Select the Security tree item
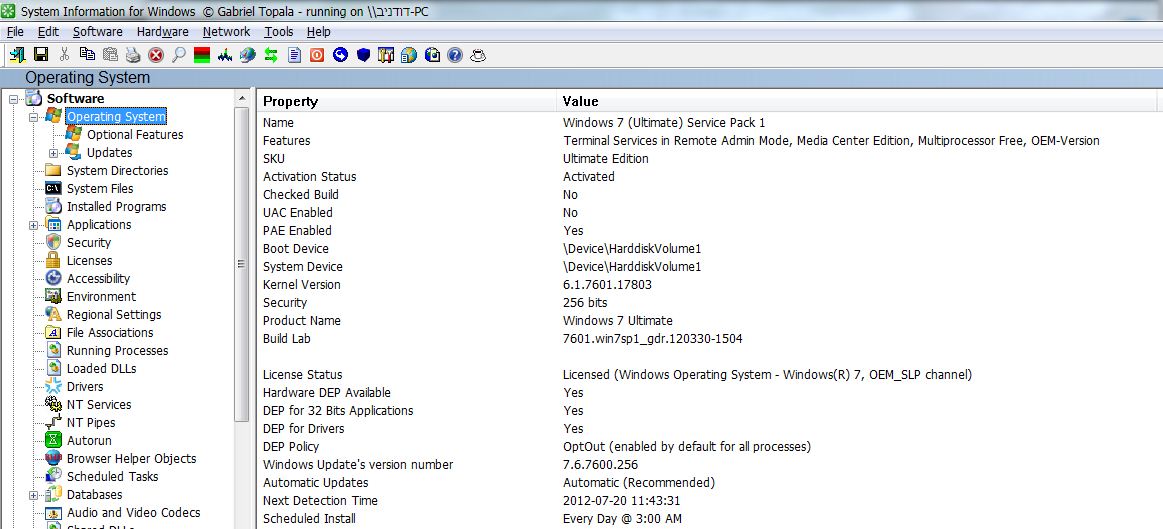Screen dimensions: 1163x529 89,243
